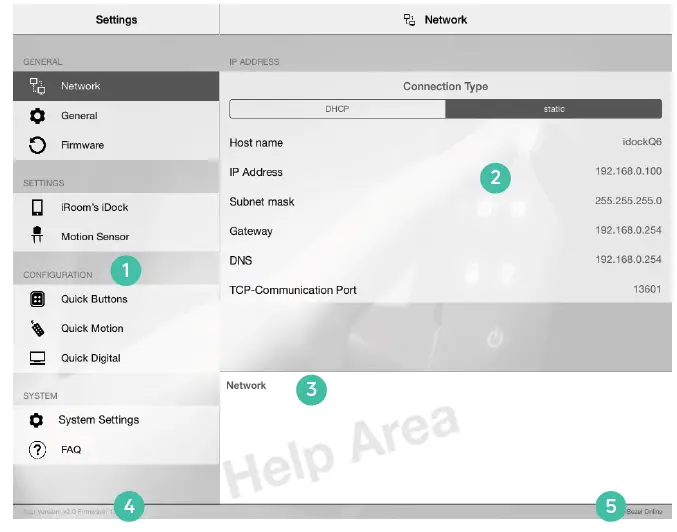Click the Gateway label
677x532 pixels.
[251, 231]
